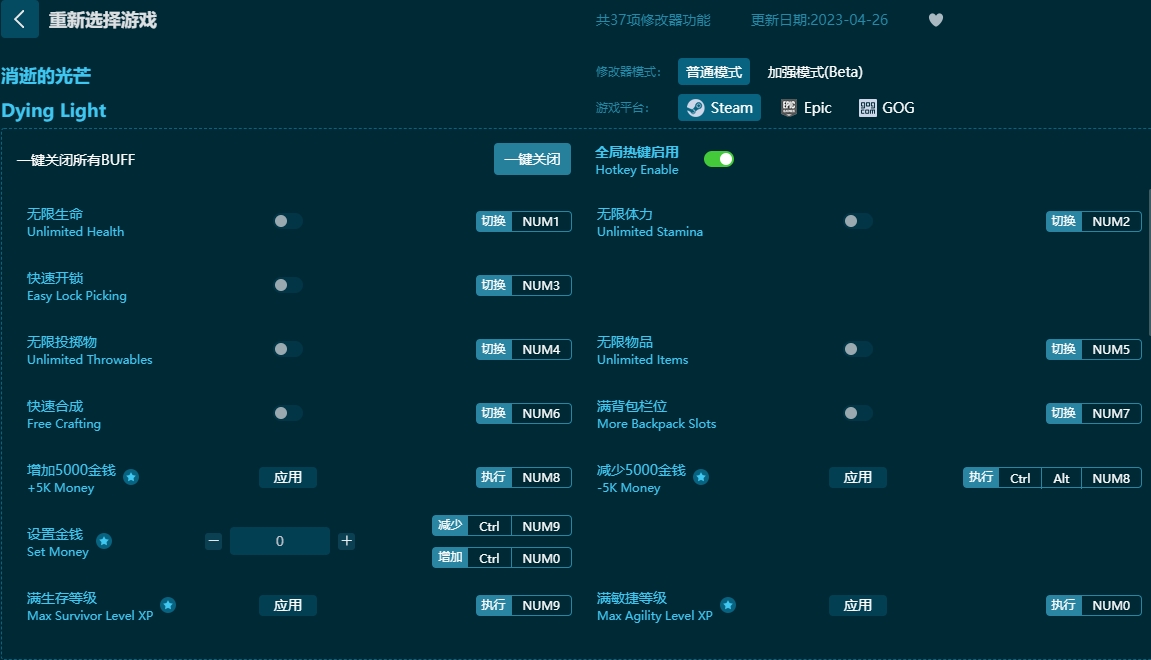Screen dimensions: 1151x660
Task: Click the back arrow icon
Action: coord(19,19)
